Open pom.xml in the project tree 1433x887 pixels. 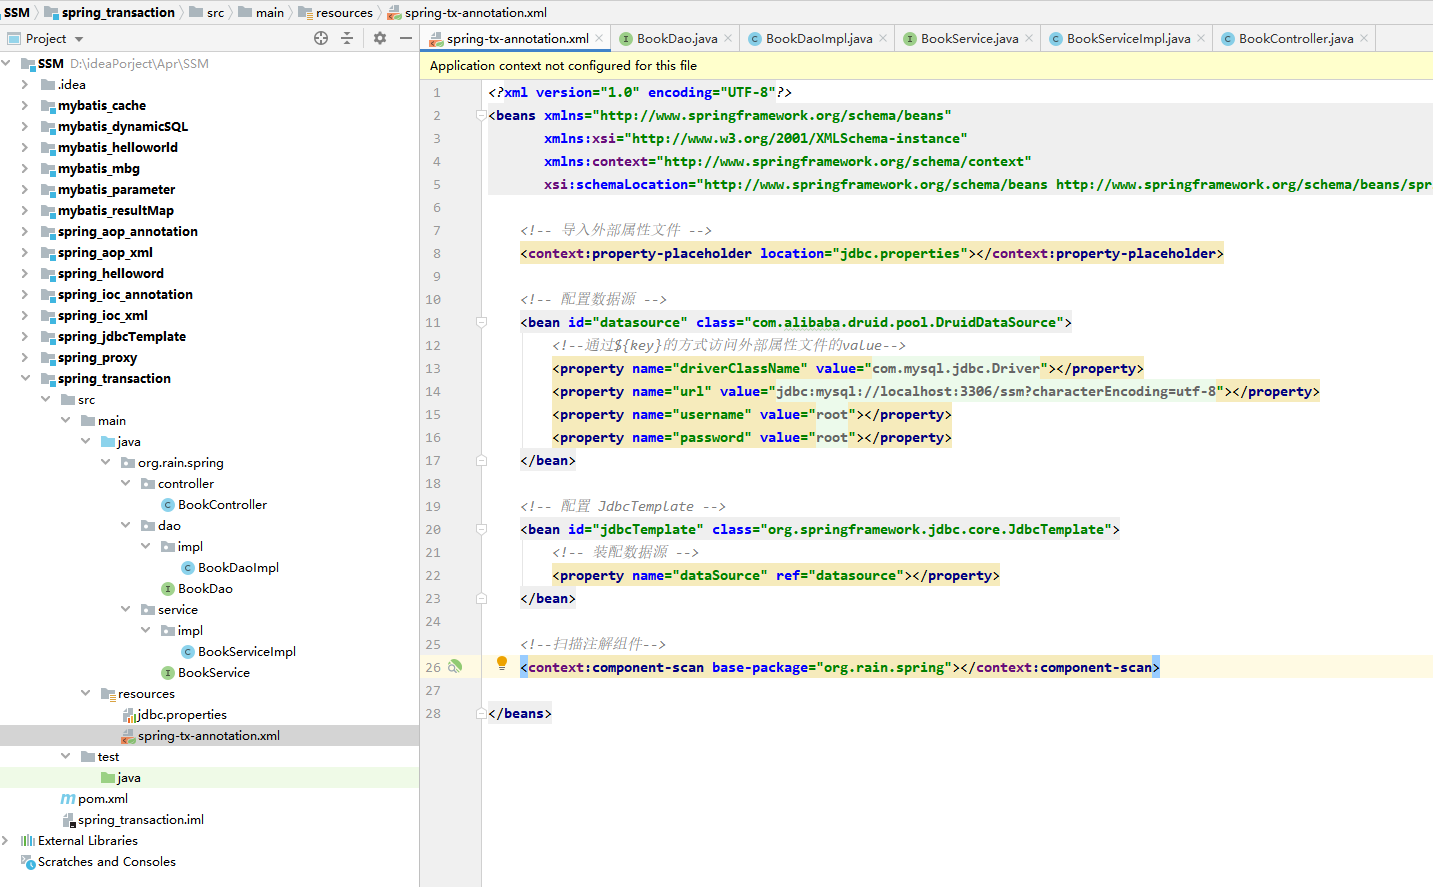click(103, 798)
